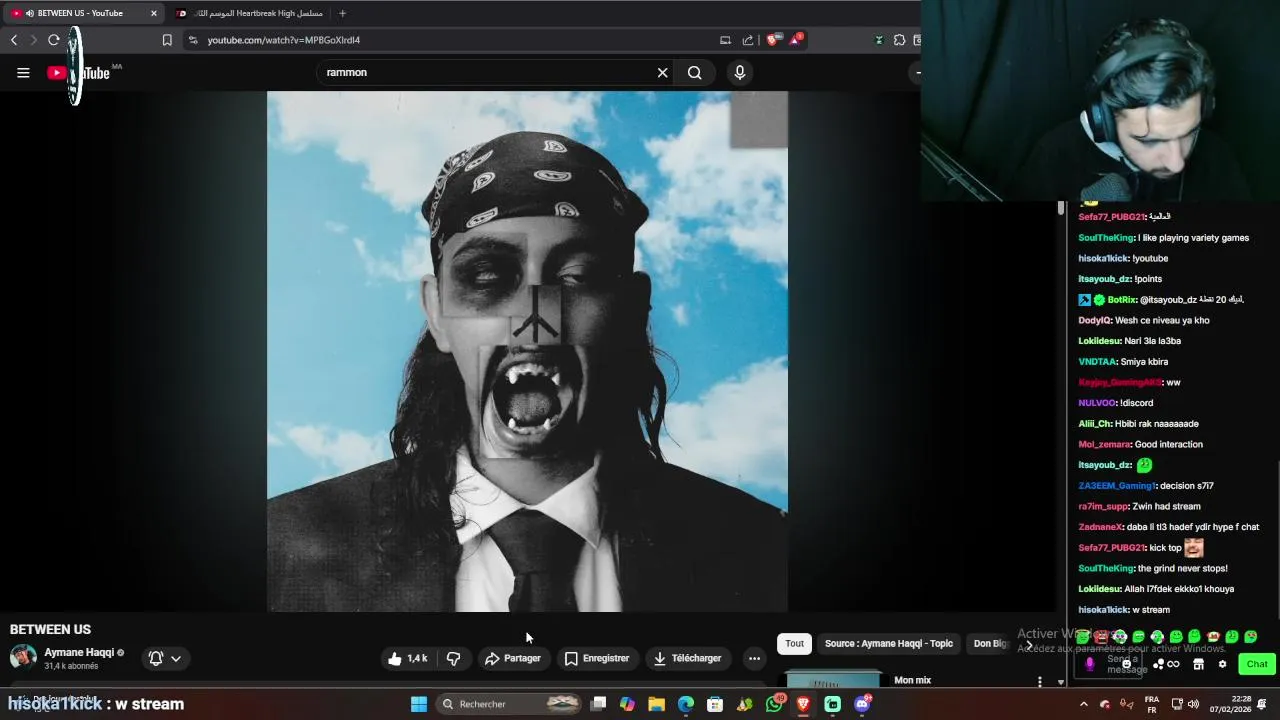Show hidden system tray icons chevron
The width and height of the screenshot is (1280, 720).
click(x=1084, y=704)
